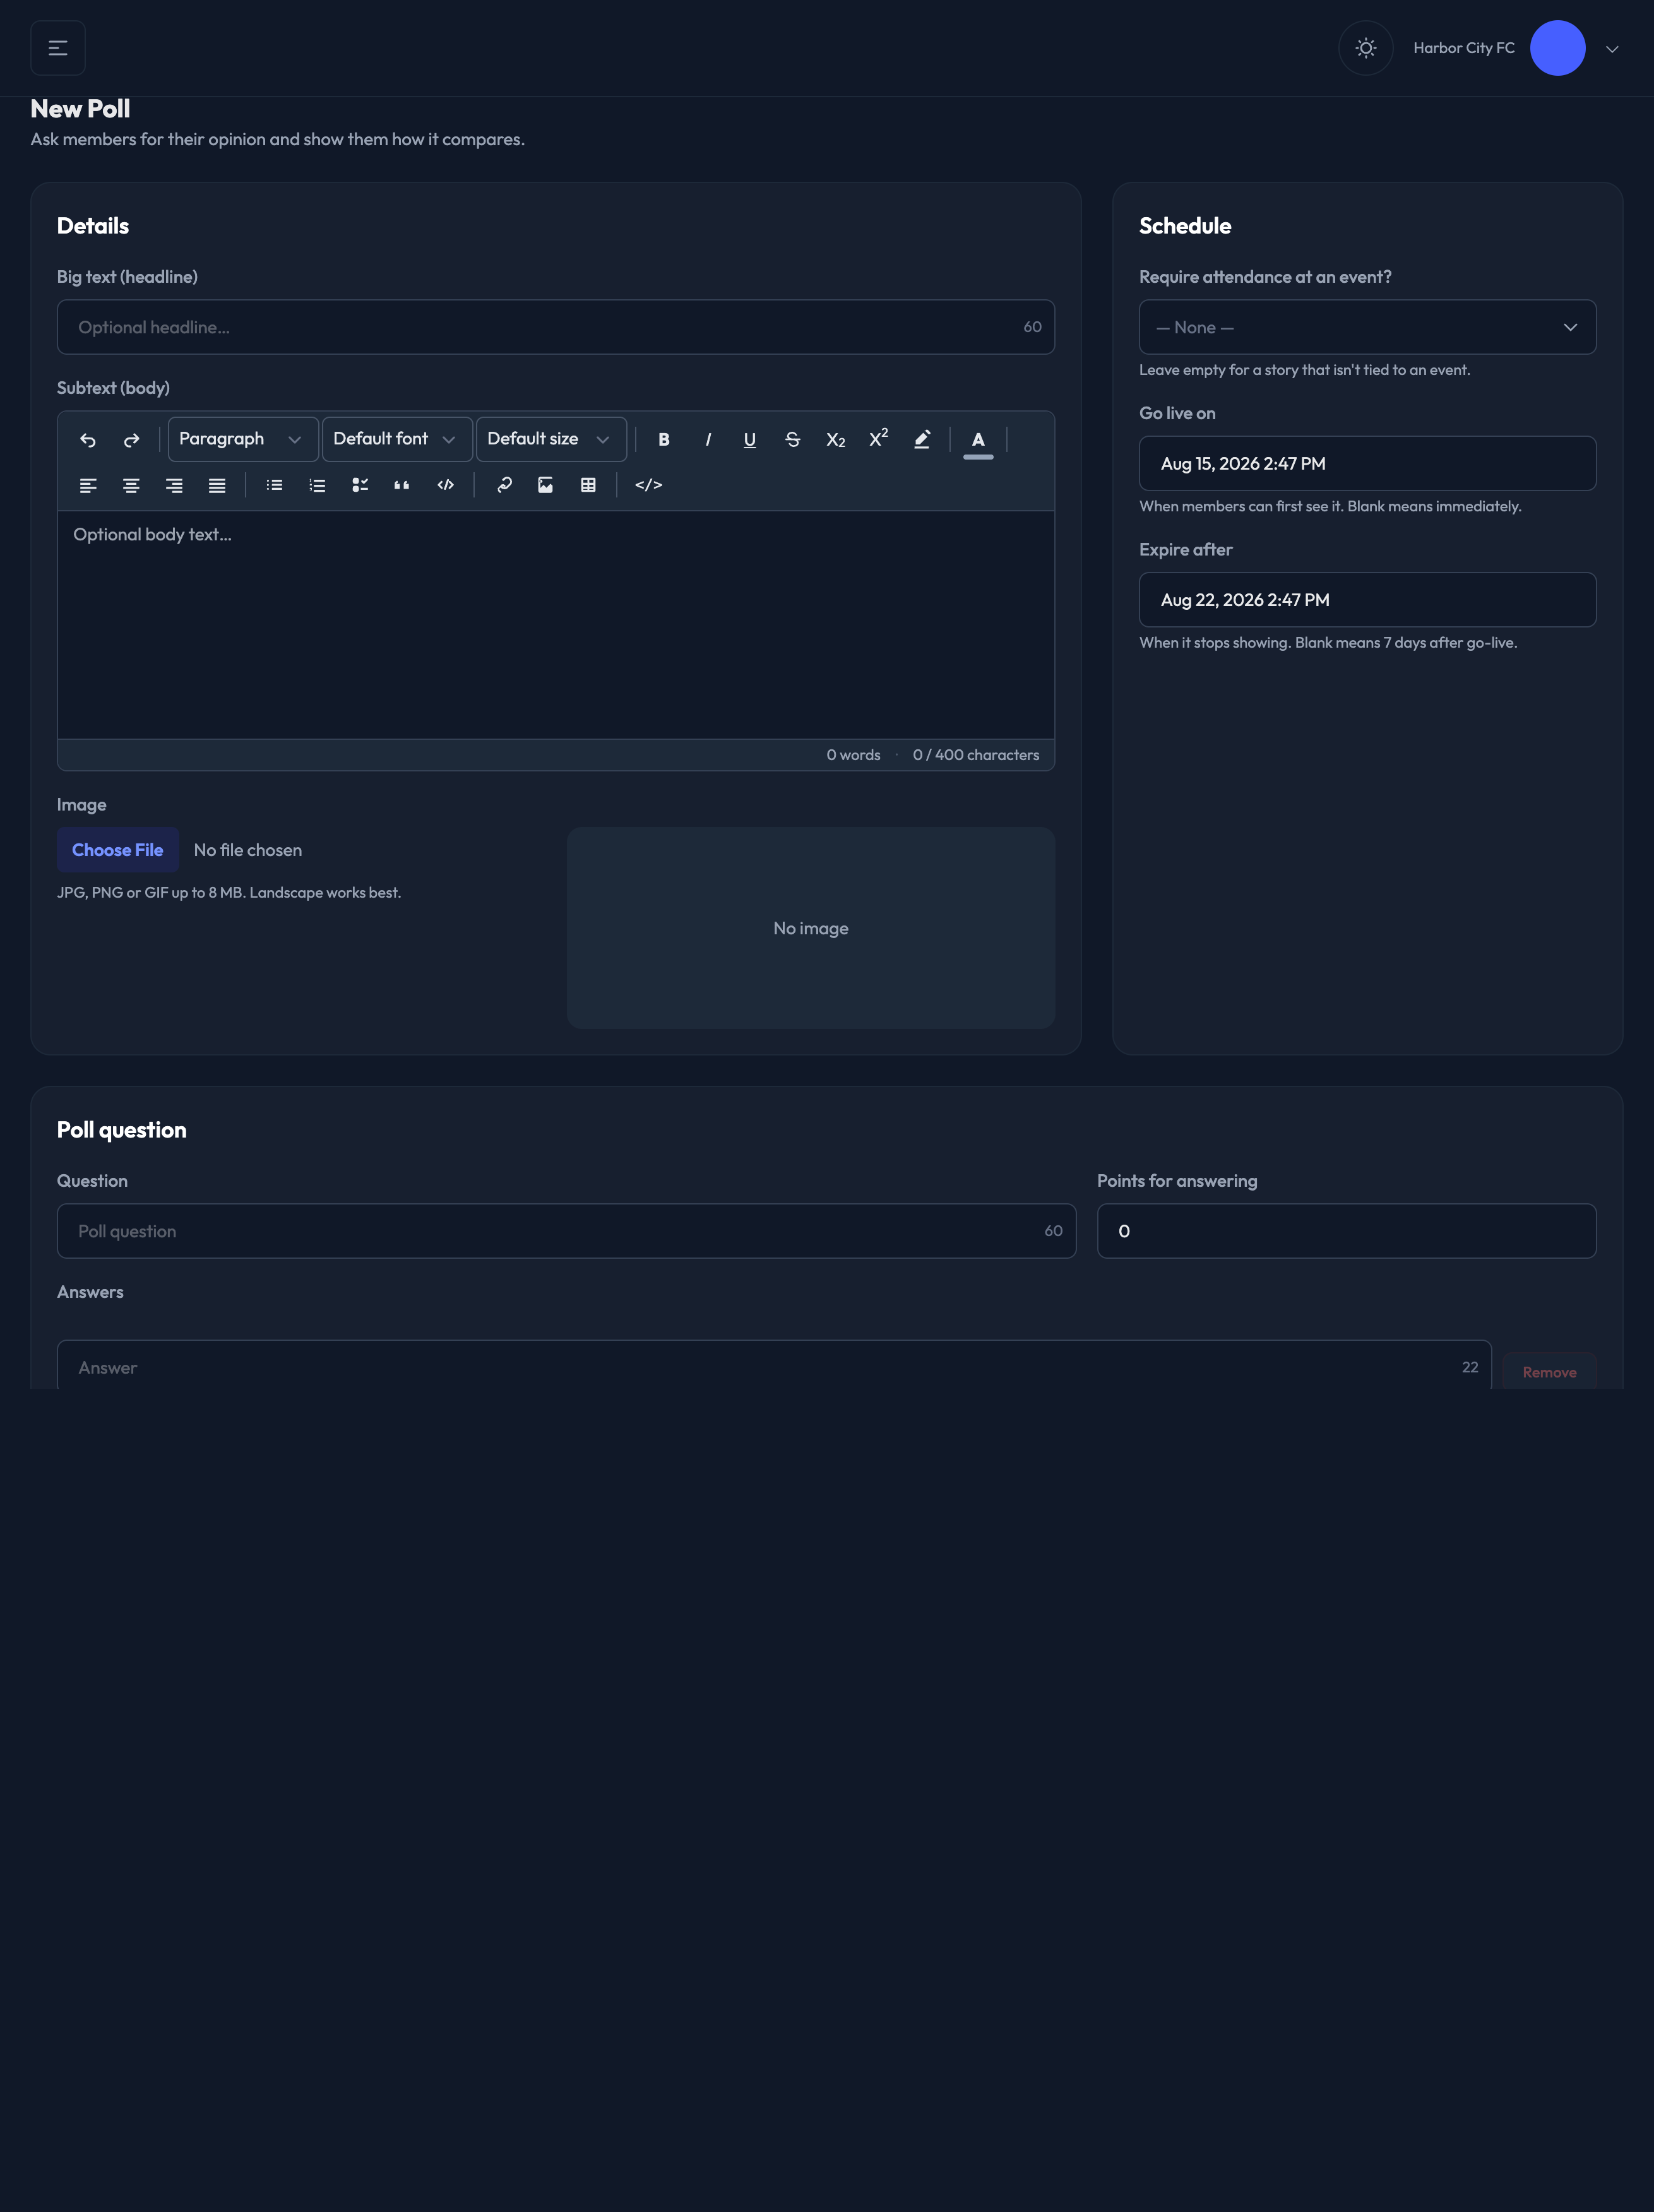Screen dimensions: 1654x2212
Task: Justify the text
Action: (x=217, y=486)
